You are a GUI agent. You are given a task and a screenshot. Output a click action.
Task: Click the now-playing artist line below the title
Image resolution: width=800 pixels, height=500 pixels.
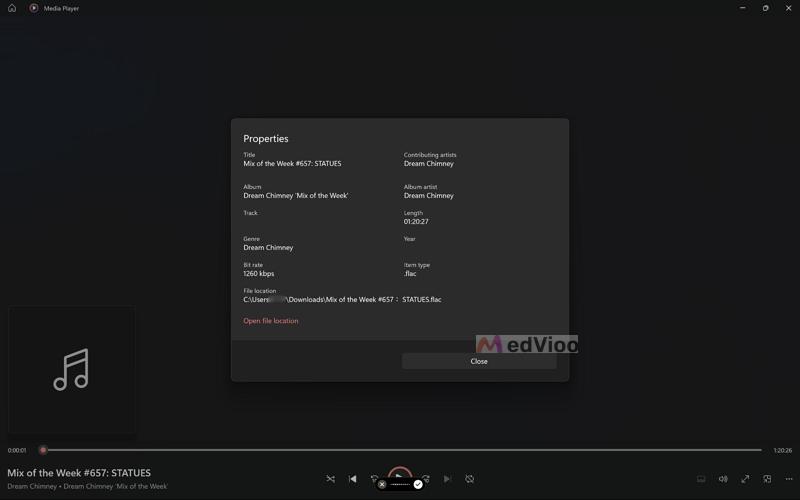click(x=87, y=486)
